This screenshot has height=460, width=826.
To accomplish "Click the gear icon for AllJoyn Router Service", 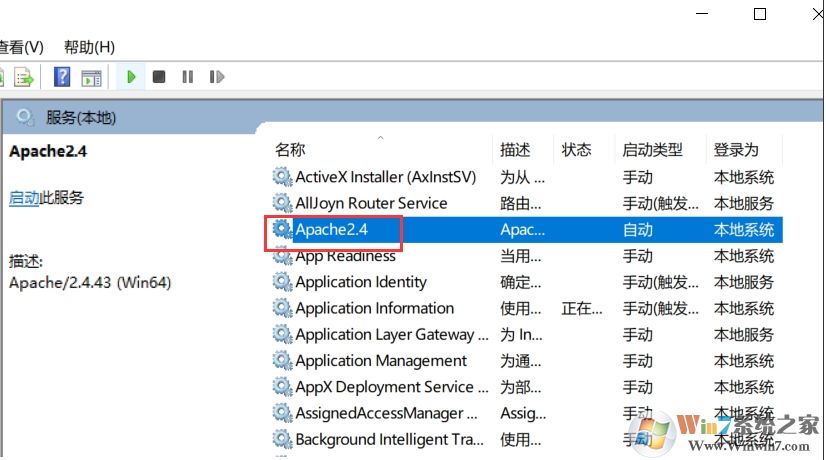I will [282, 203].
